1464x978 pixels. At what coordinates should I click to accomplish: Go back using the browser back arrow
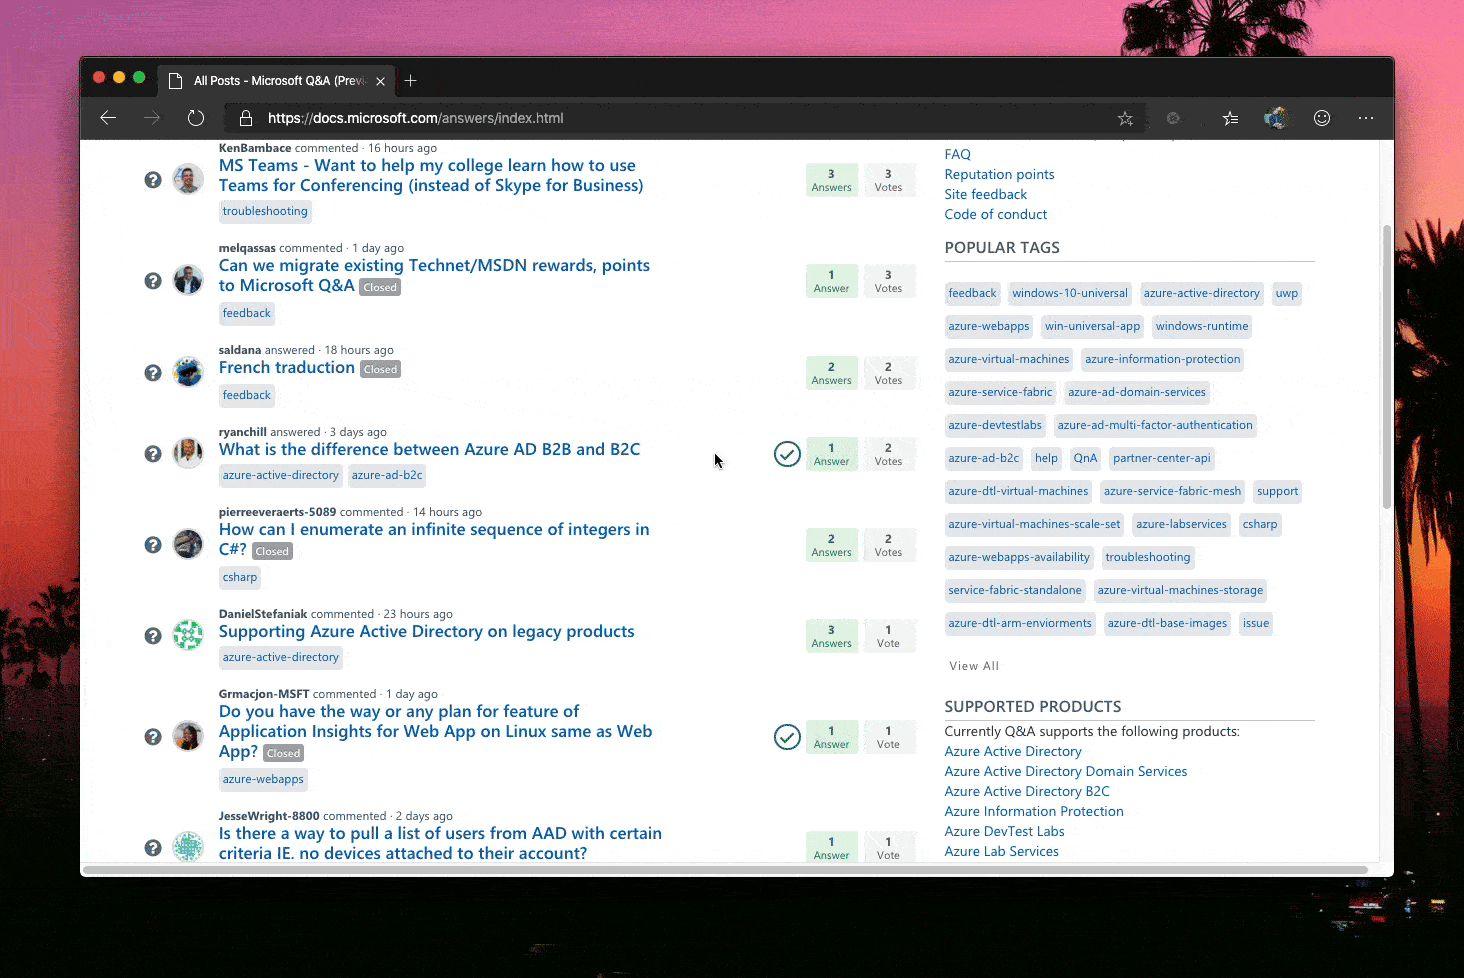pyautogui.click(x=108, y=118)
